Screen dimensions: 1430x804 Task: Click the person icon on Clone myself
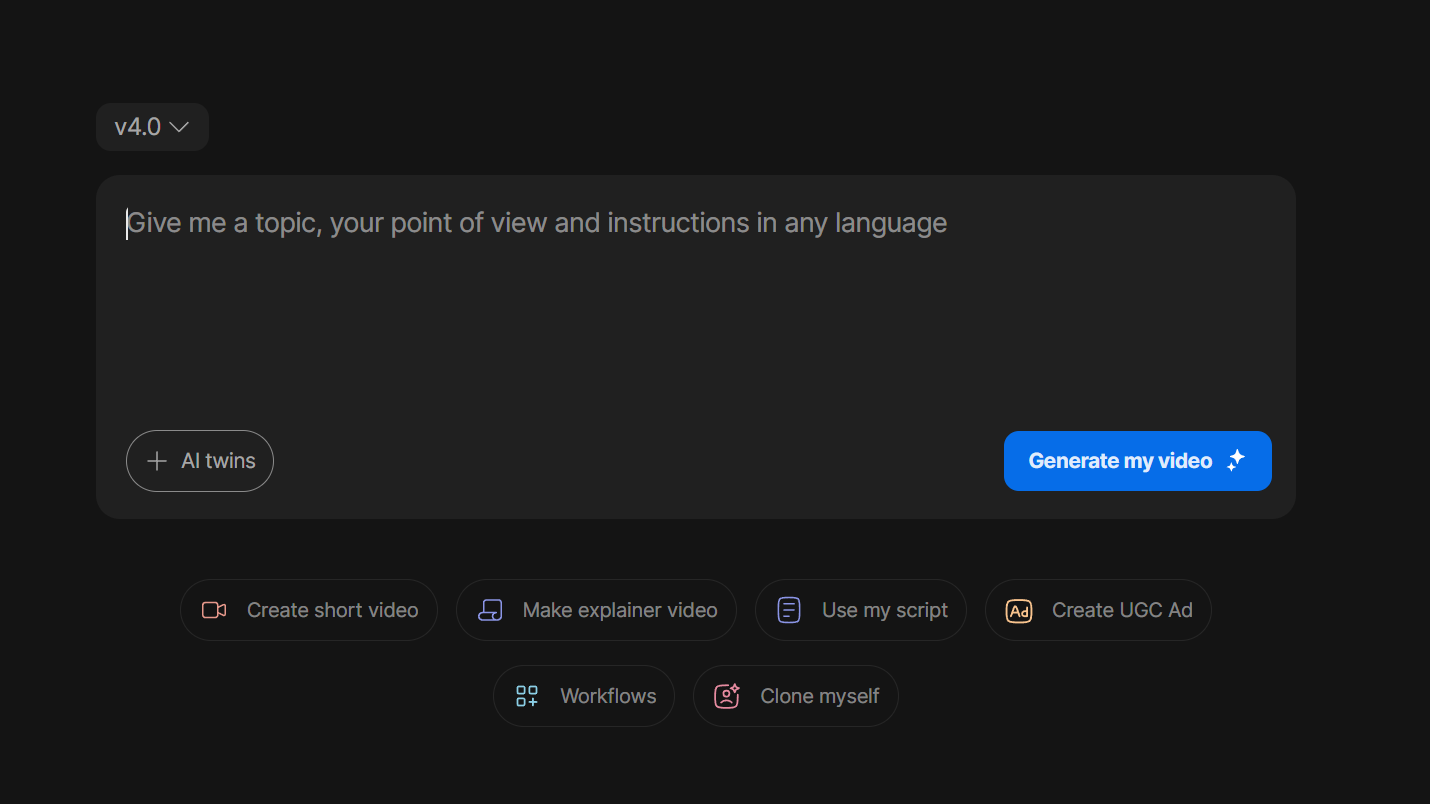727,696
